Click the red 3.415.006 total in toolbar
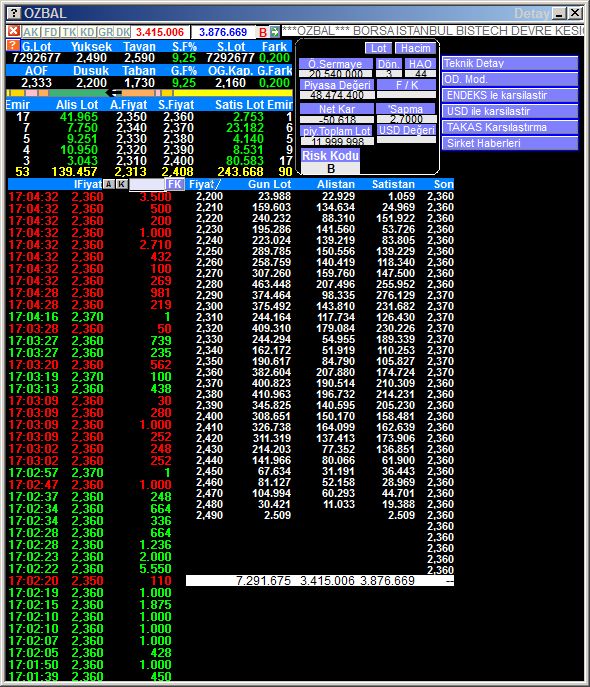The height and width of the screenshot is (687, 590). click(159, 32)
